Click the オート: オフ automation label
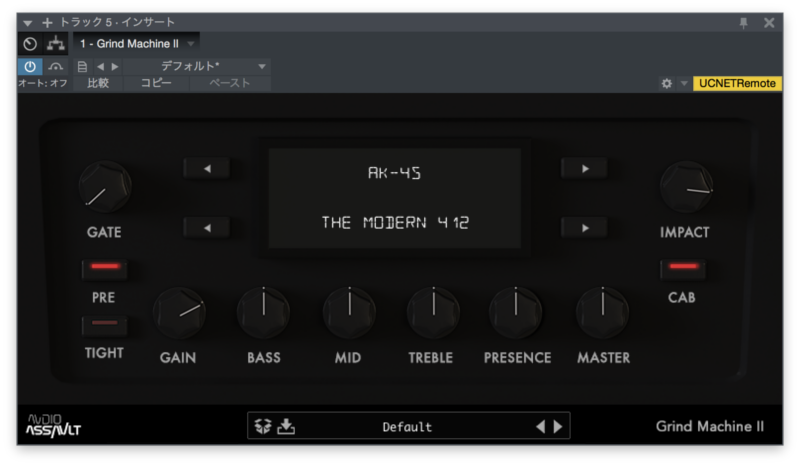800x466 pixels. click(43, 83)
